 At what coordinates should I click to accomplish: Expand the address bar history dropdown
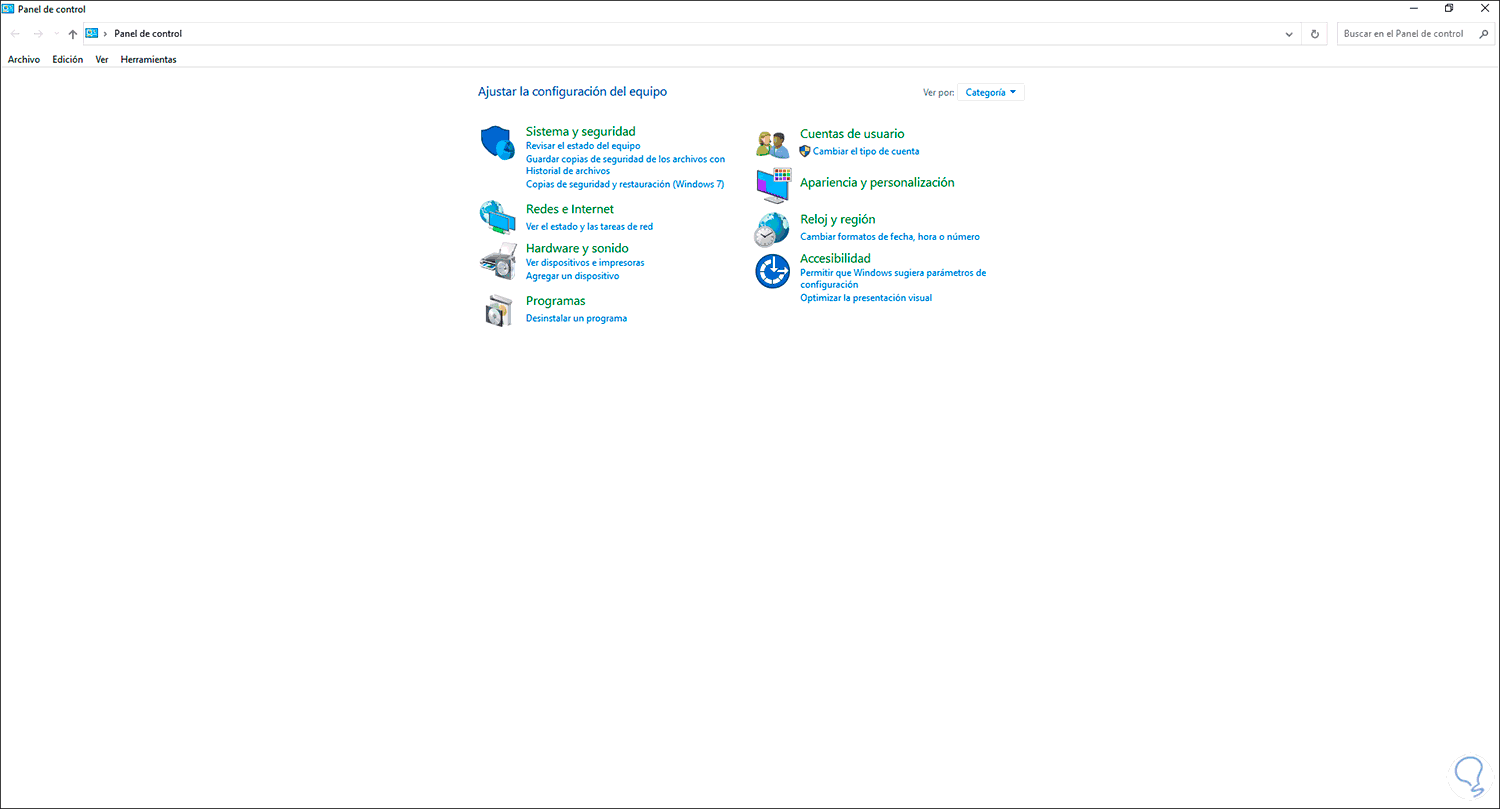pos(1289,34)
